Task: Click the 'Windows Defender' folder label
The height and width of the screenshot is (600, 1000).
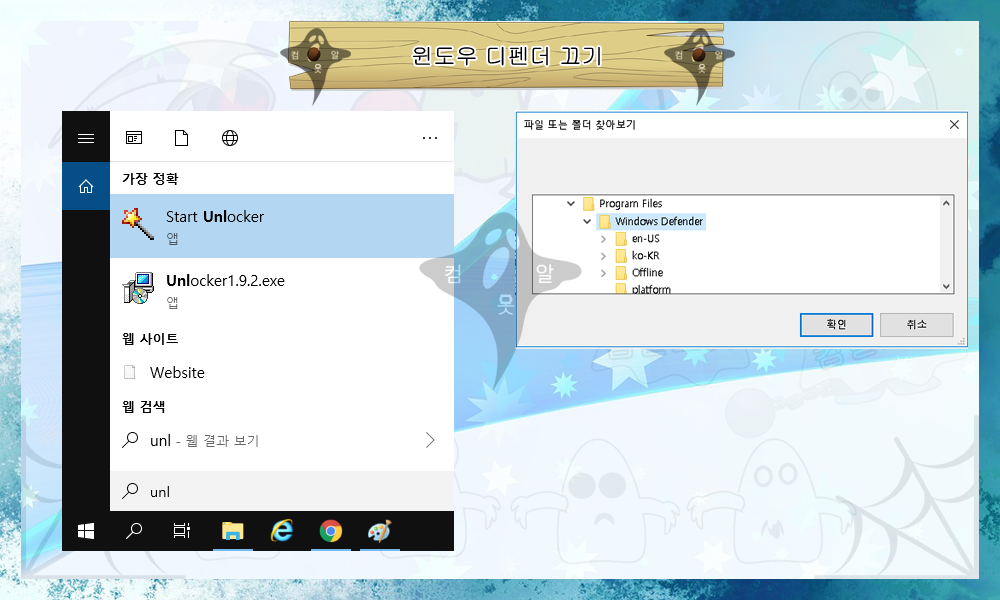Action: click(x=659, y=221)
